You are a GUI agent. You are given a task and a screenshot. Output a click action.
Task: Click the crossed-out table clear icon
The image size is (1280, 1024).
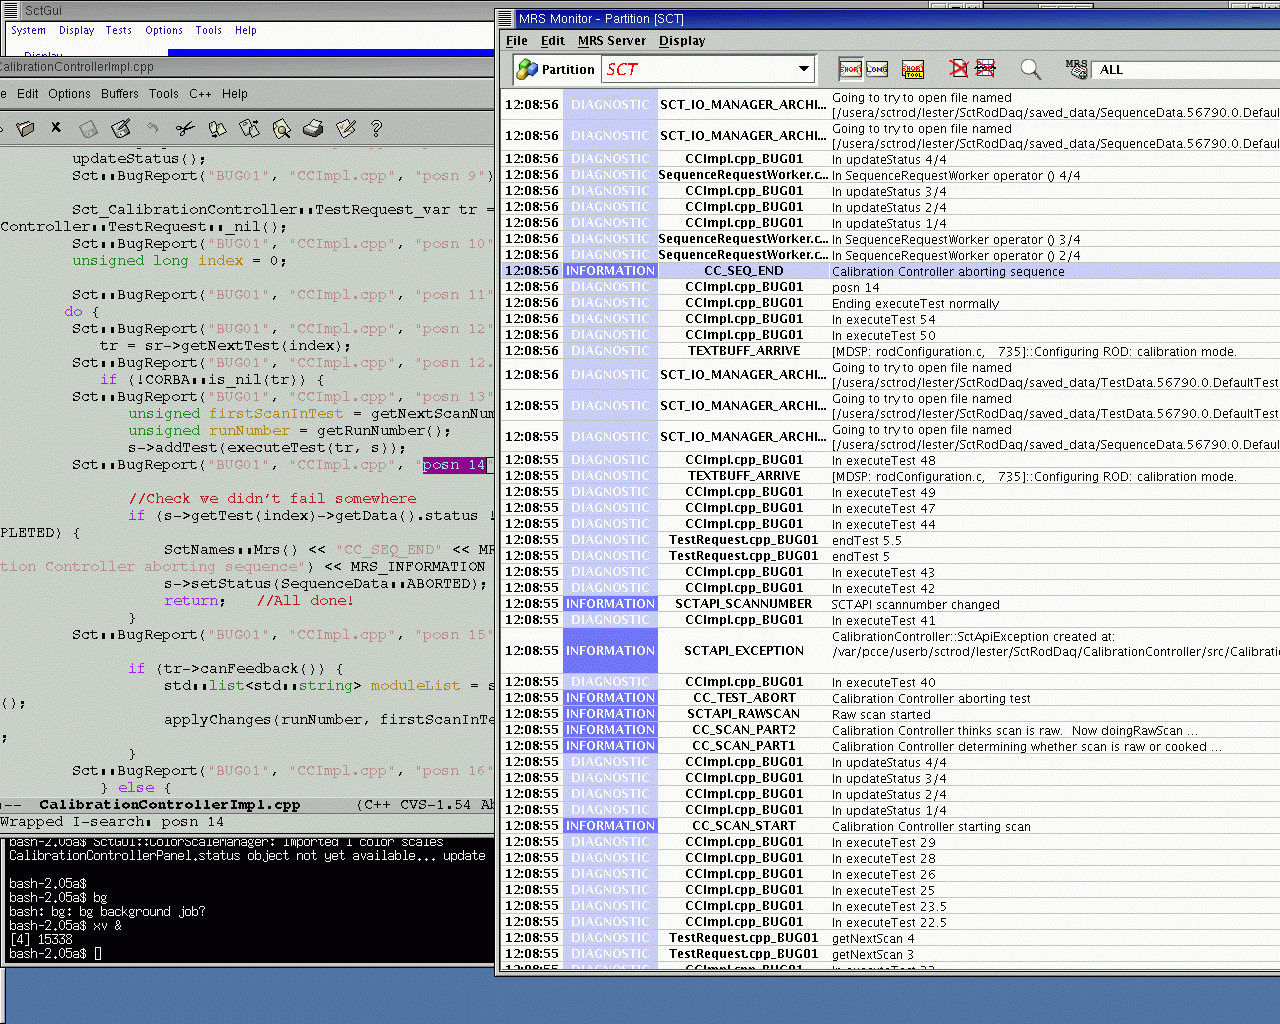985,68
